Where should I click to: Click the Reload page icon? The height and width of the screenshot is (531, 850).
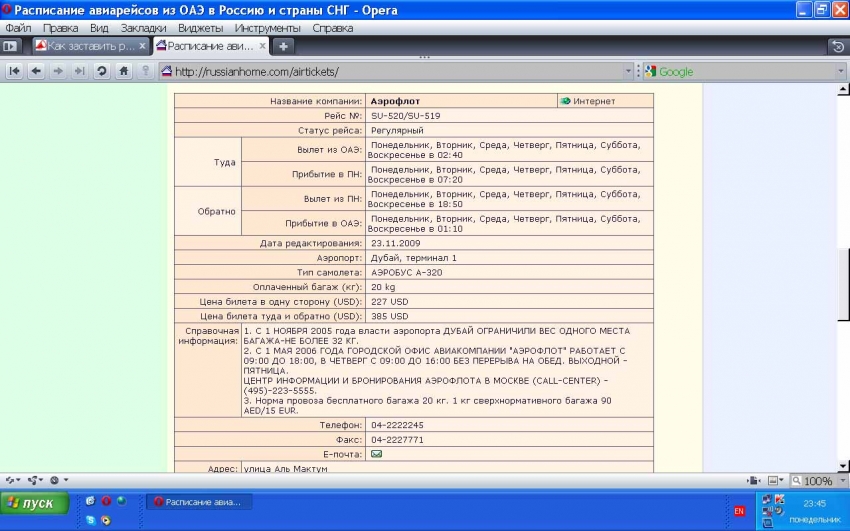[x=102, y=71]
